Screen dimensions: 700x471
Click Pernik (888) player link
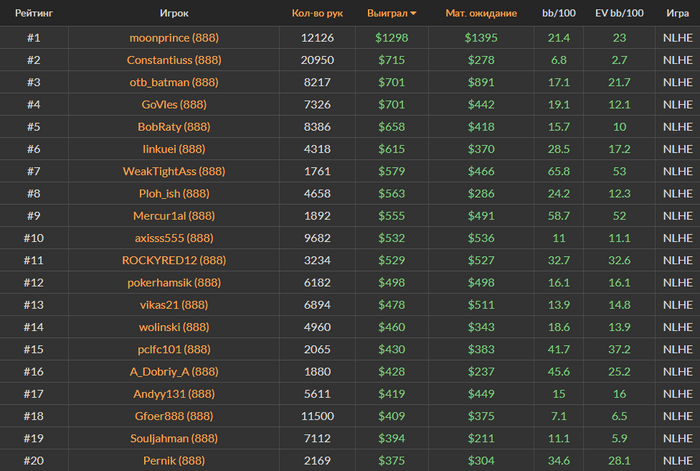[x=174, y=461]
